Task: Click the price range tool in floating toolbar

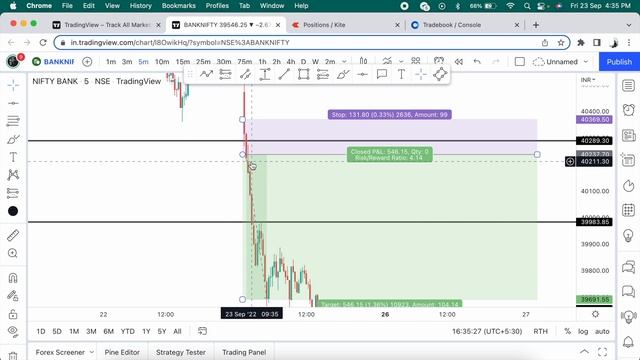Action: click(264, 74)
